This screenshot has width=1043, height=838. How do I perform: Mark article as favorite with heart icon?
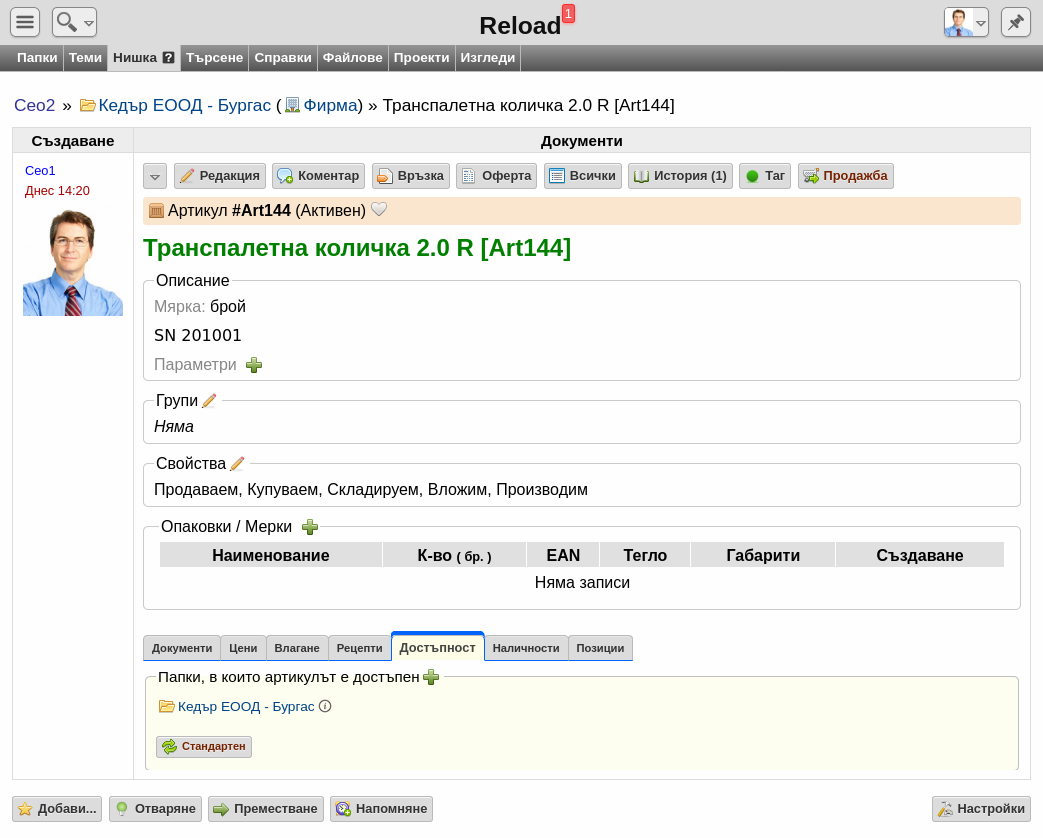[379, 210]
